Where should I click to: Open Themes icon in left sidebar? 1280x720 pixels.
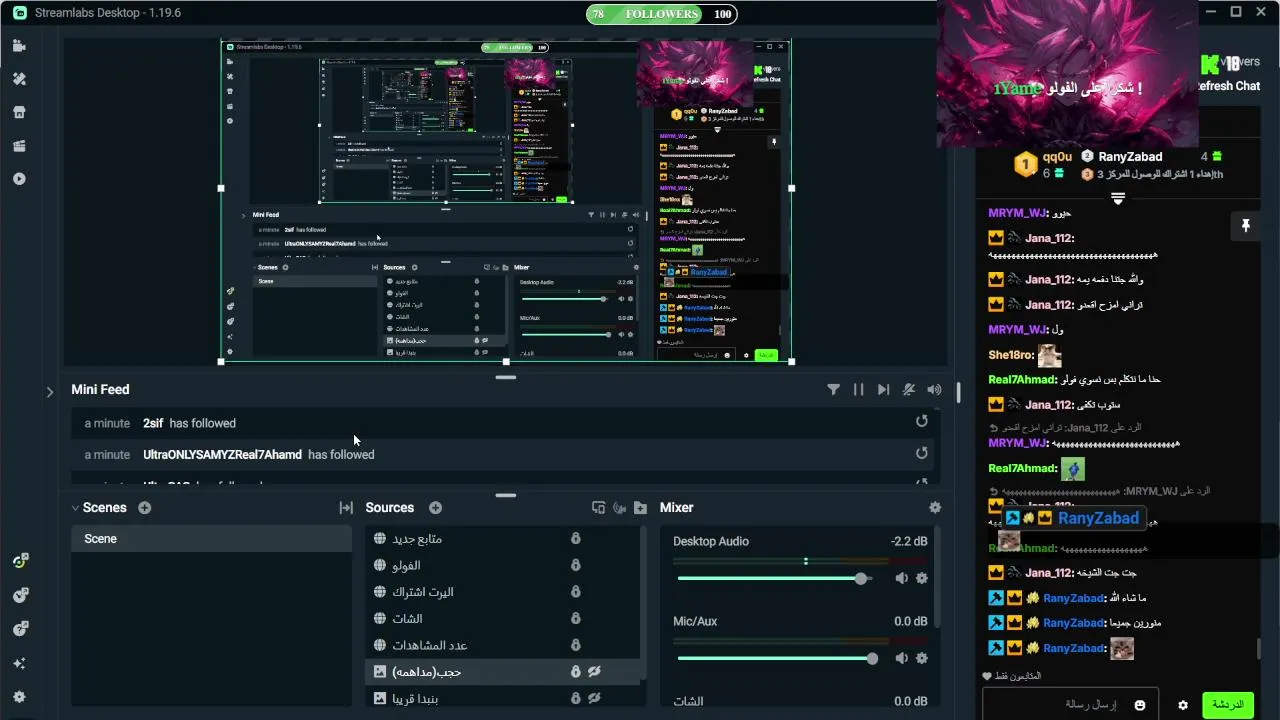pos(19,79)
